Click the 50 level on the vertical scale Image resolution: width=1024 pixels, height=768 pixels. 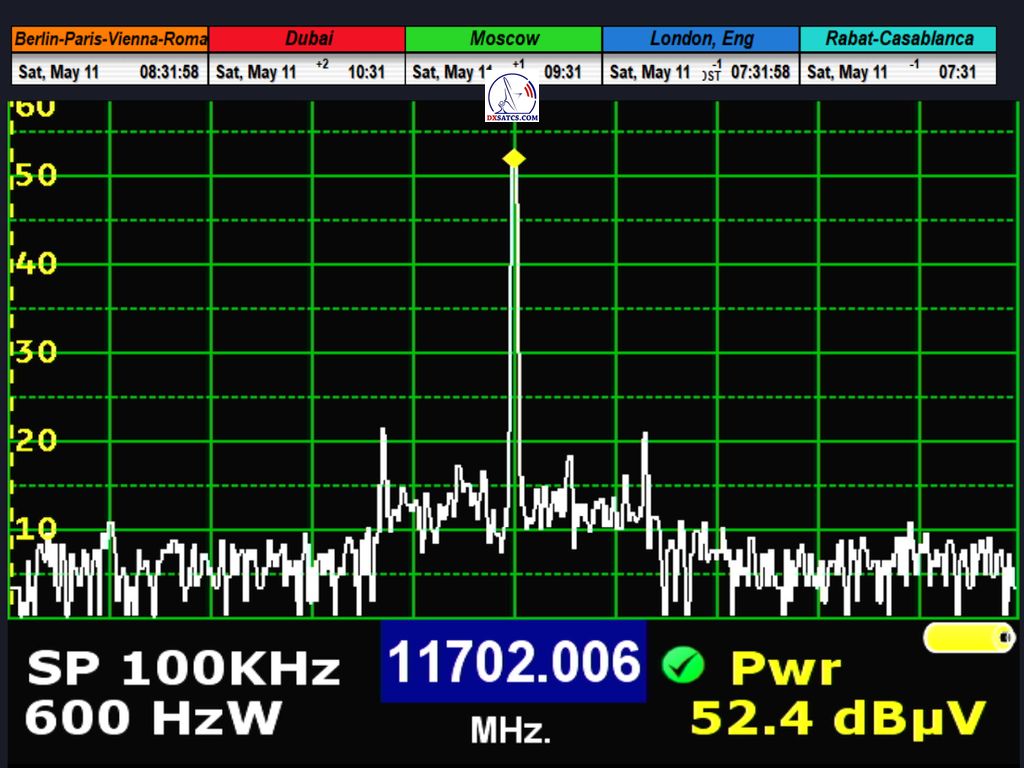point(35,176)
